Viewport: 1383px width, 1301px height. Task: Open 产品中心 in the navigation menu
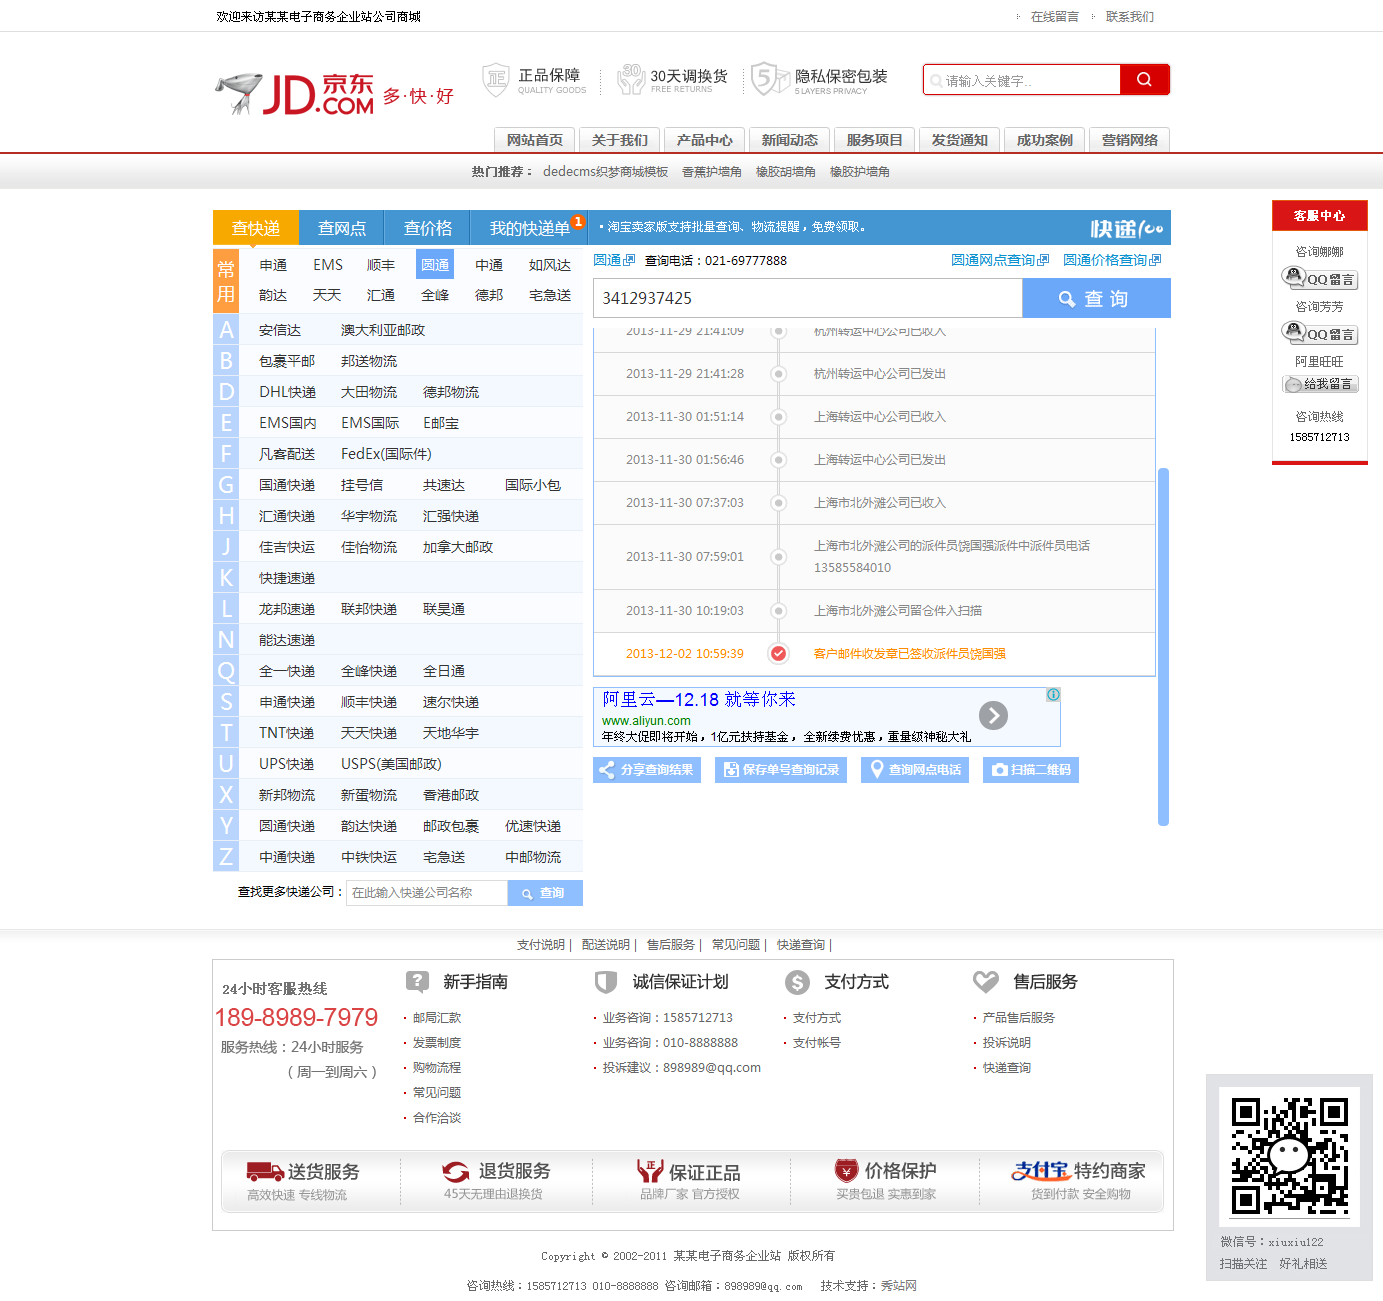tap(704, 140)
